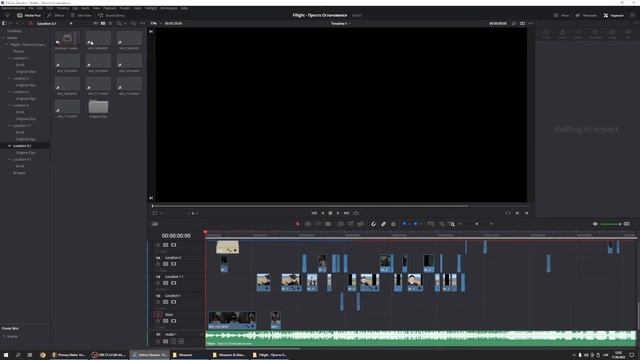Lock the Location 2 video track
This screenshot has width=640, height=360.
pos(158,264)
